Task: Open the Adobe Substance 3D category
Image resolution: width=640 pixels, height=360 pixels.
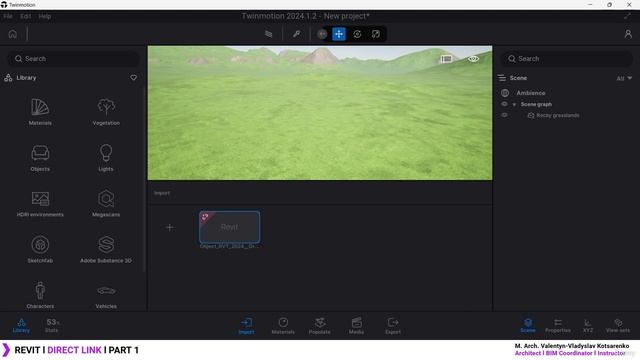Action: 106,249
